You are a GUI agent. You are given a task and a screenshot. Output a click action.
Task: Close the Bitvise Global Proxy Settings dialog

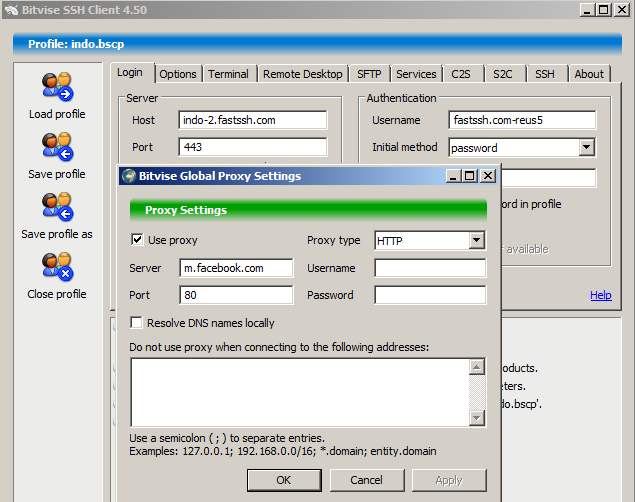pyautogui.click(x=488, y=176)
